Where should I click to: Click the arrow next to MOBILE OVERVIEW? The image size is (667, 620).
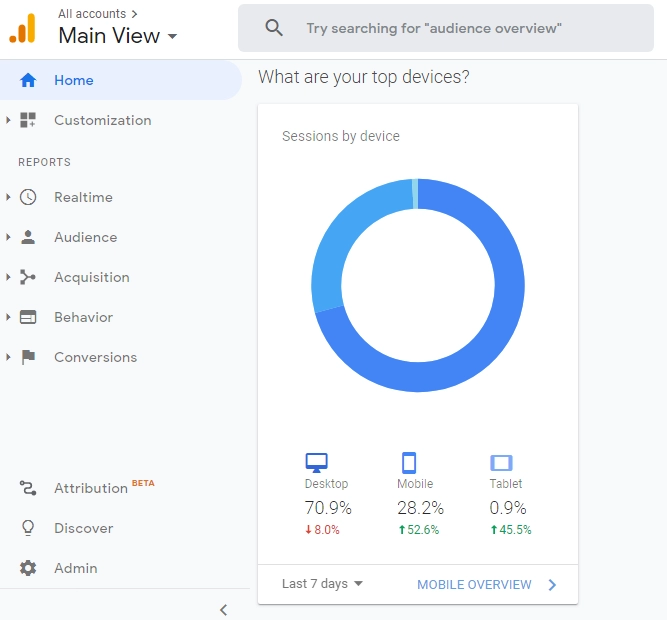click(552, 585)
